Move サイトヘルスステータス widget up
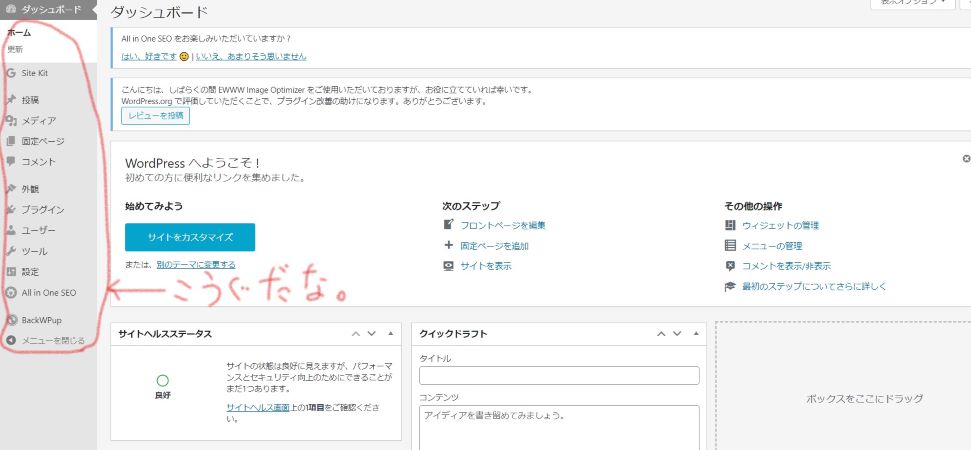Screen dimensions: 971x450 pos(355,334)
